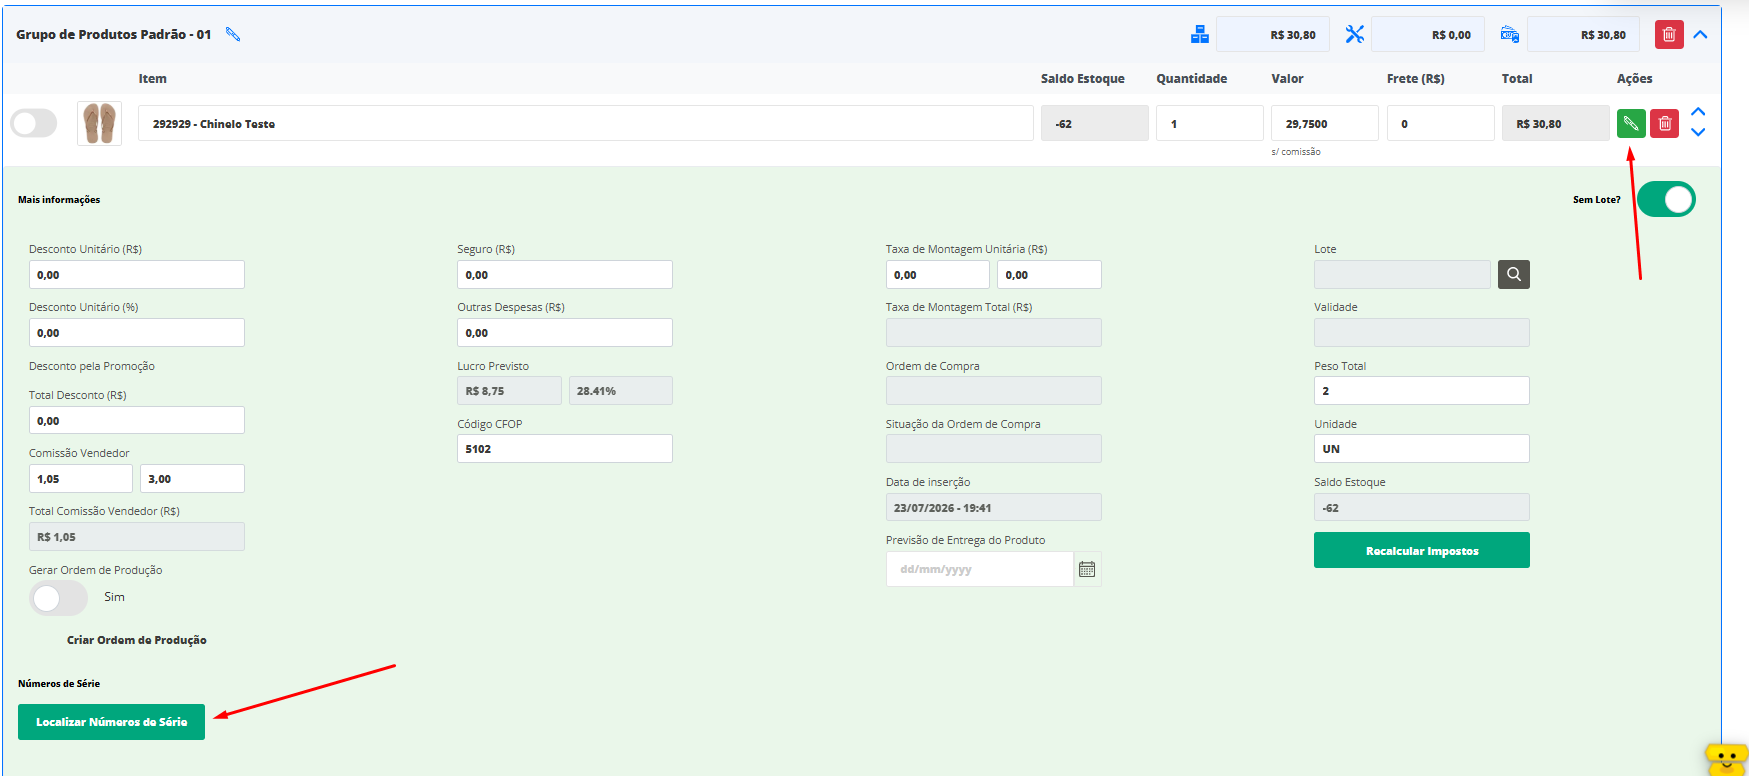The width and height of the screenshot is (1749, 776).
Task: Click the Seguro (R$) field
Action: (565, 275)
